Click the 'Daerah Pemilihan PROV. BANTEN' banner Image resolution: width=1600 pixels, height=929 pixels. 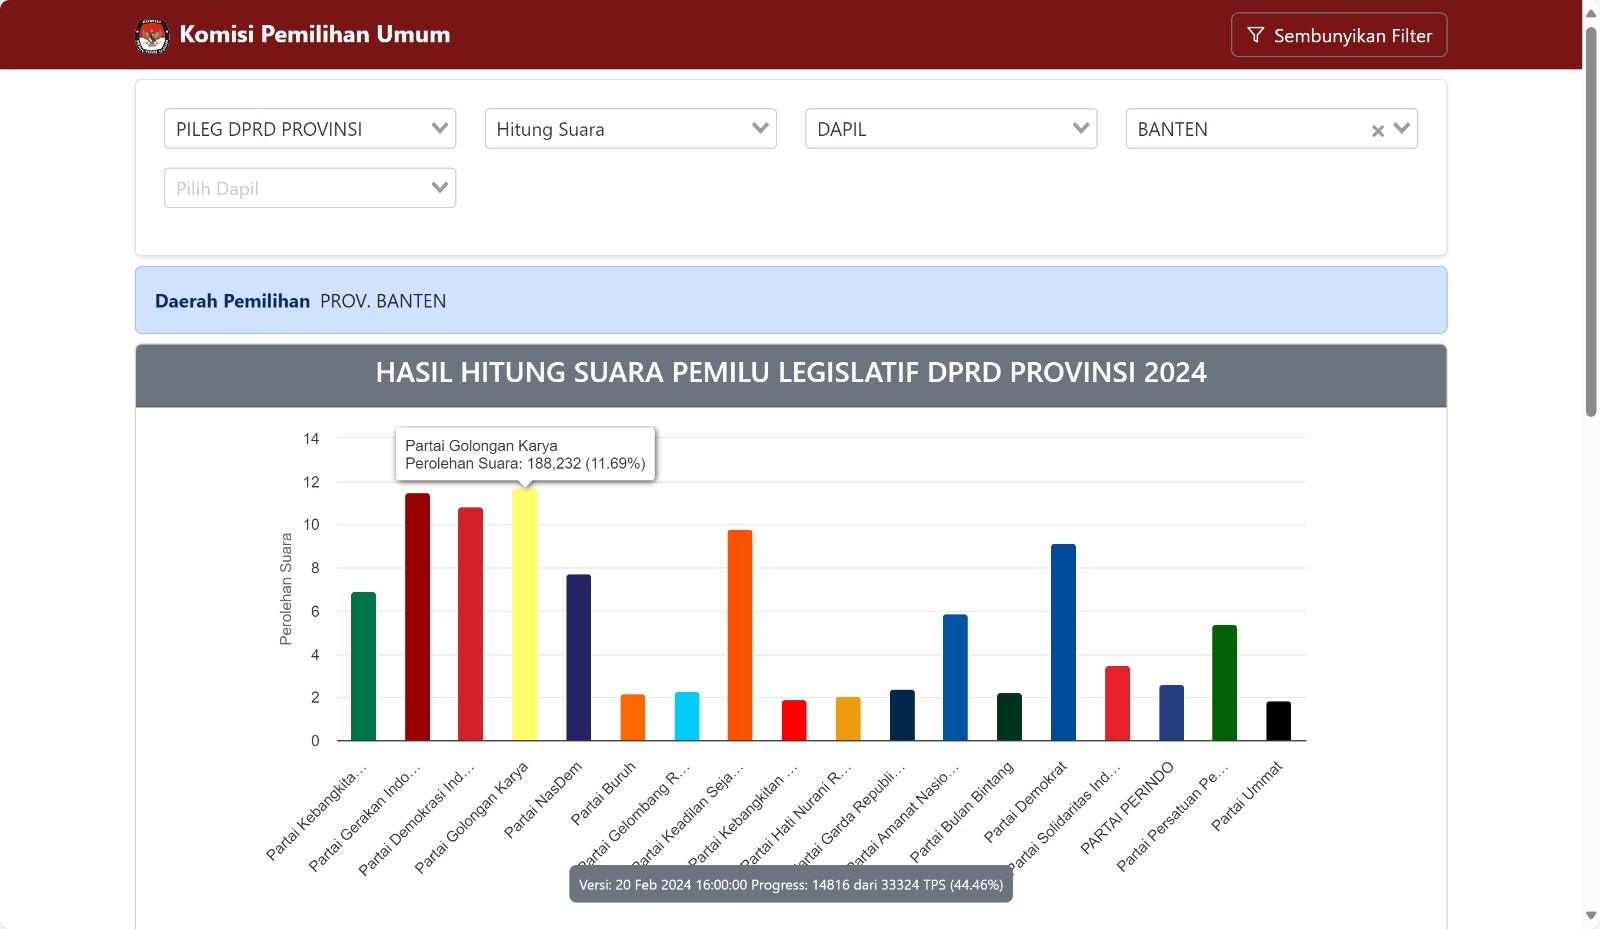tap(791, 300)
